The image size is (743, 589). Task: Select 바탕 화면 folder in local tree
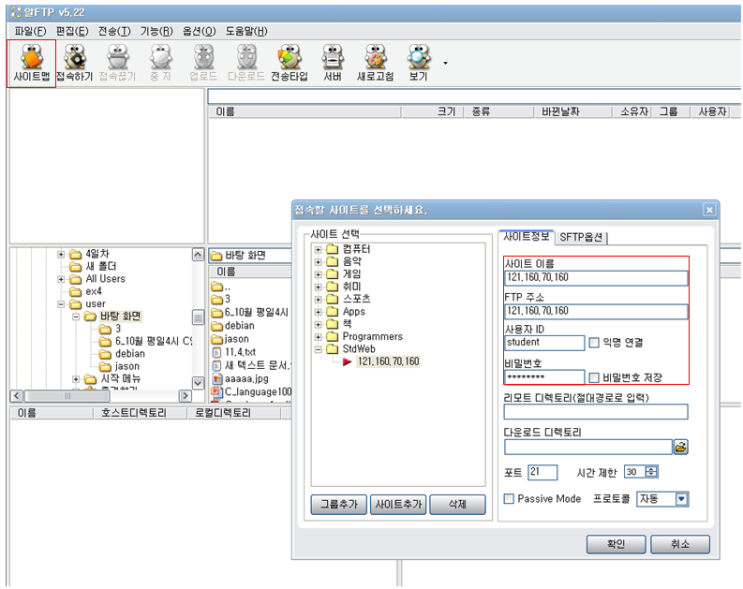pyautogui.click(x=120, y=316)
